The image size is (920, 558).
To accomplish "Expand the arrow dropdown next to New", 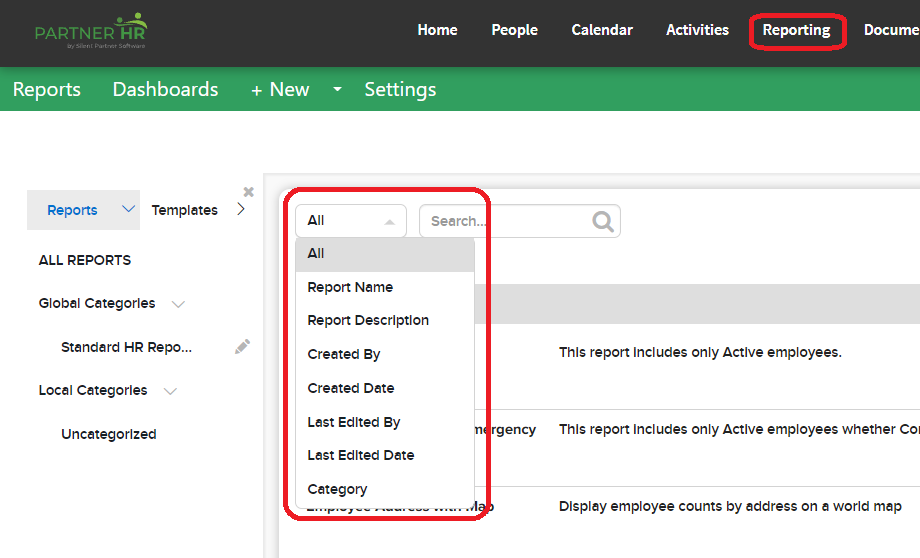I will [337, 89].
